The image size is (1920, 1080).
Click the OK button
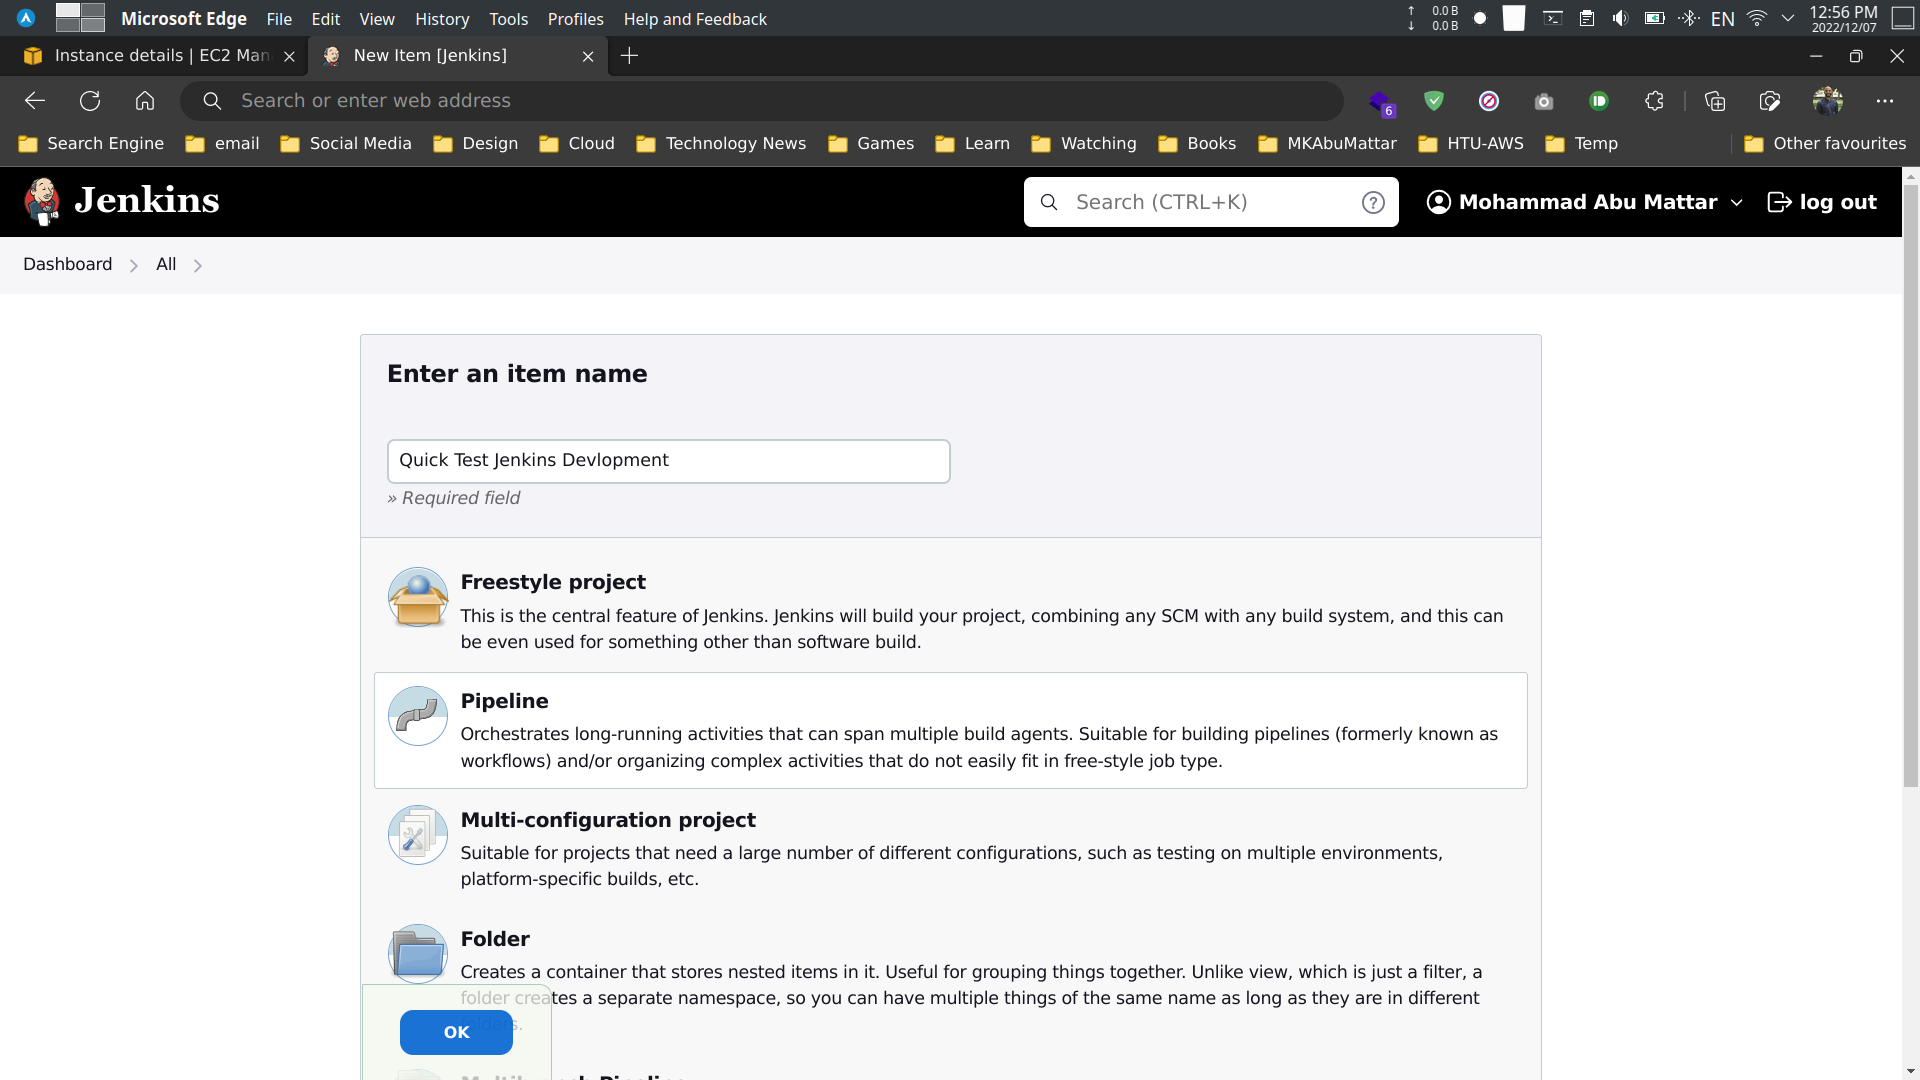[x=456, y=1032]
